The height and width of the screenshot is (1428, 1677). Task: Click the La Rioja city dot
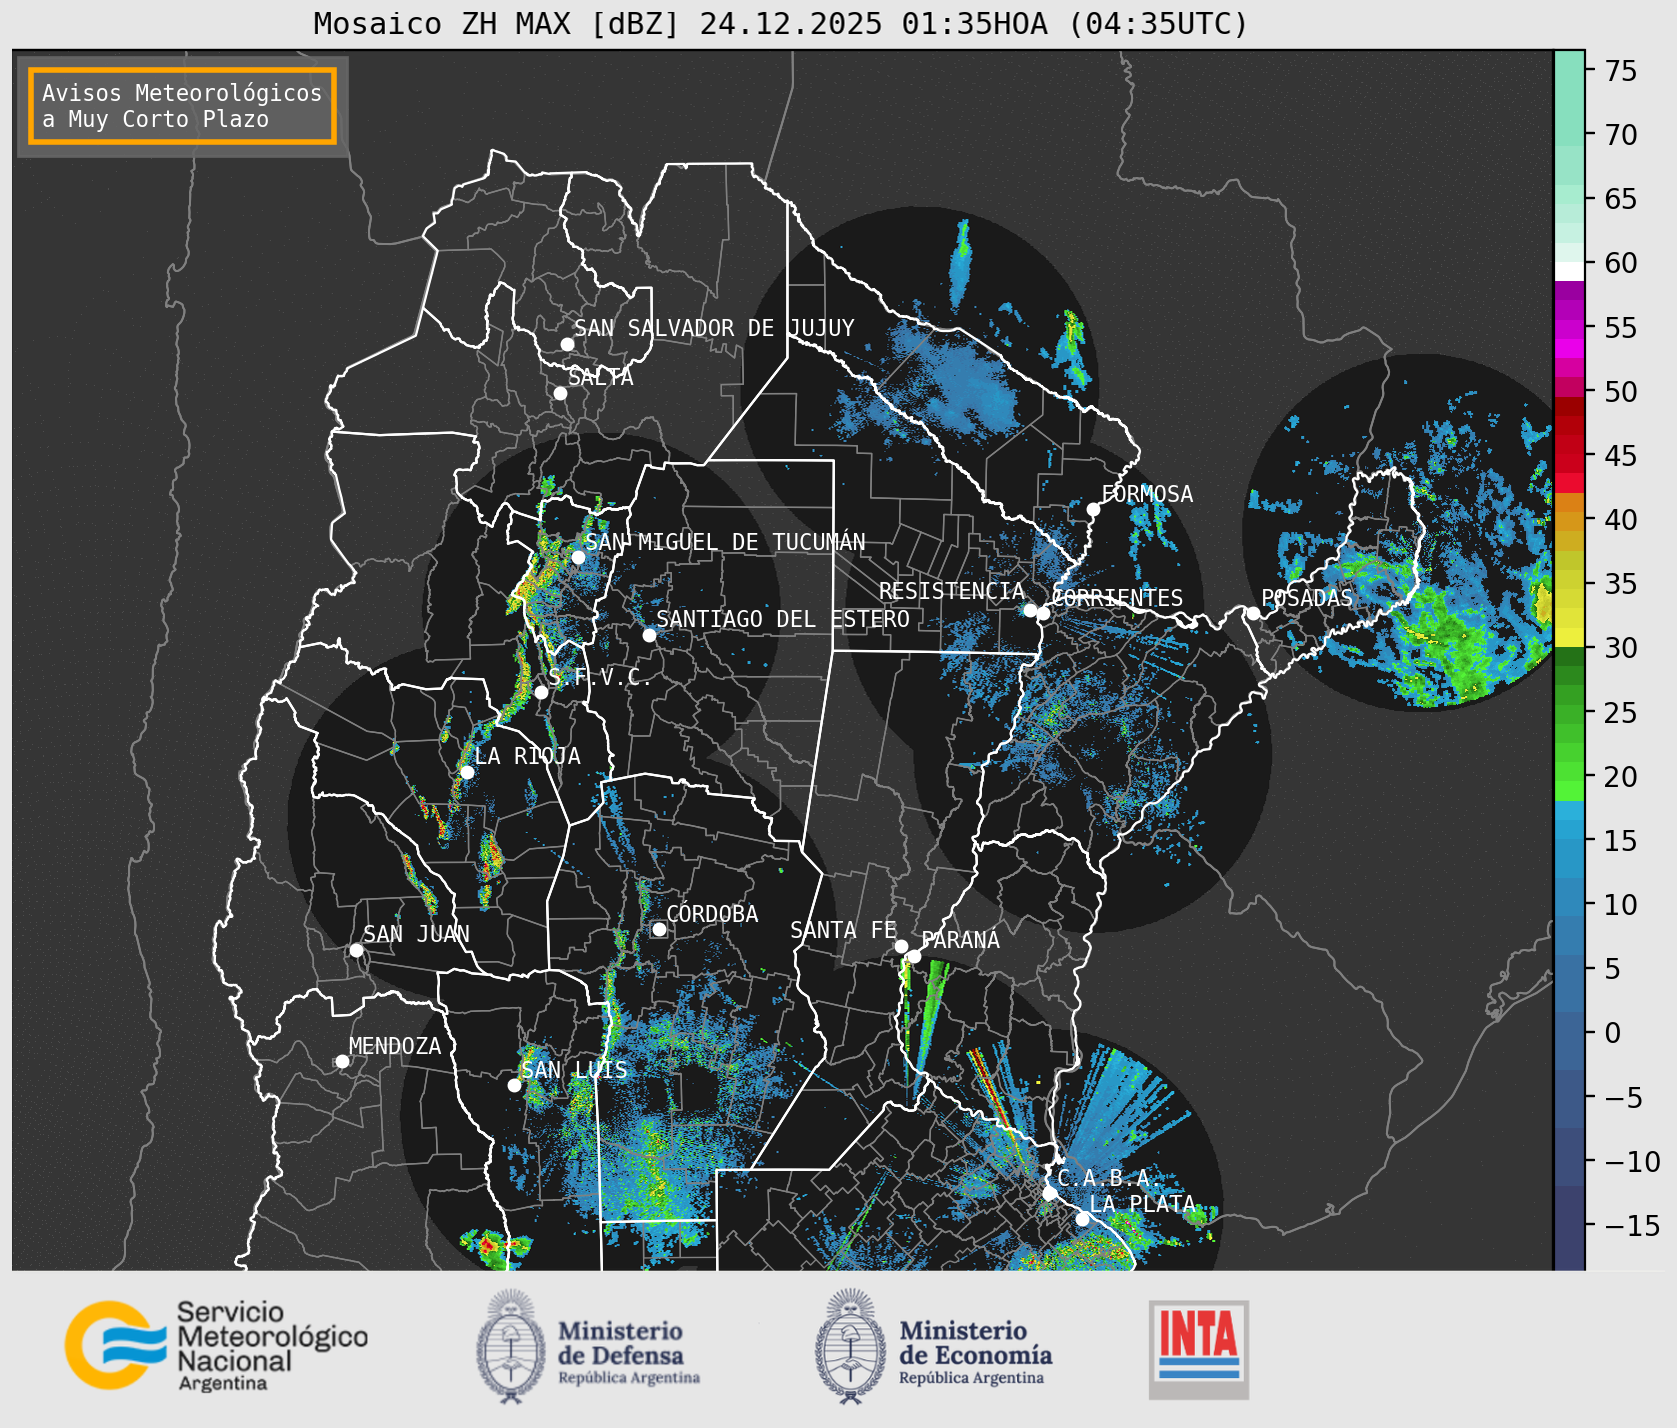467,772
